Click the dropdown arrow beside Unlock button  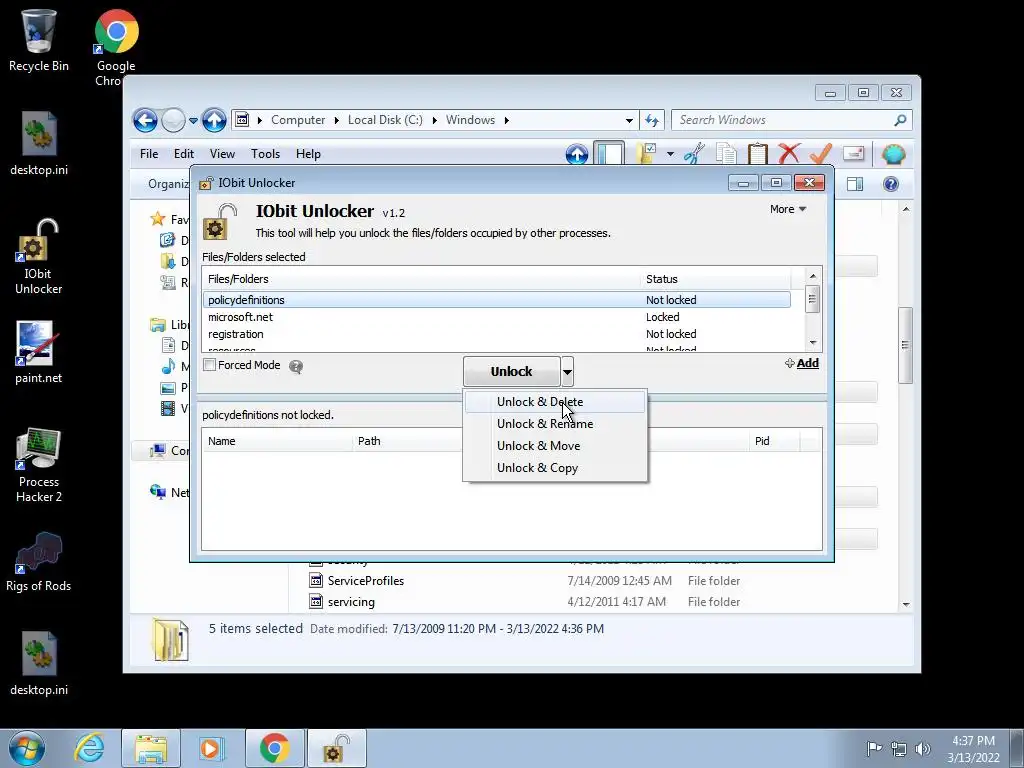tap(567, 372)
